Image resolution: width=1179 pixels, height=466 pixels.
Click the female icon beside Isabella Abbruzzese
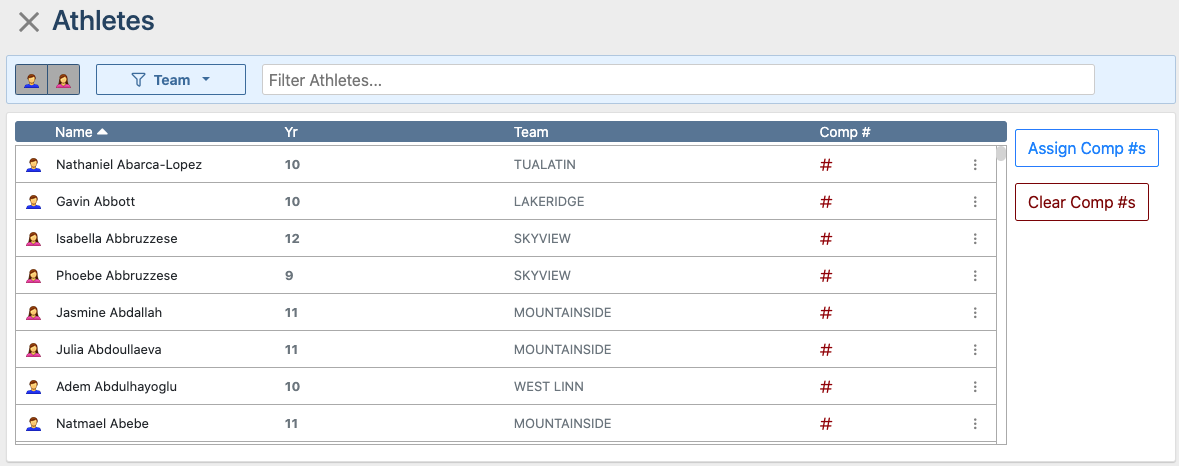[33, 239]
